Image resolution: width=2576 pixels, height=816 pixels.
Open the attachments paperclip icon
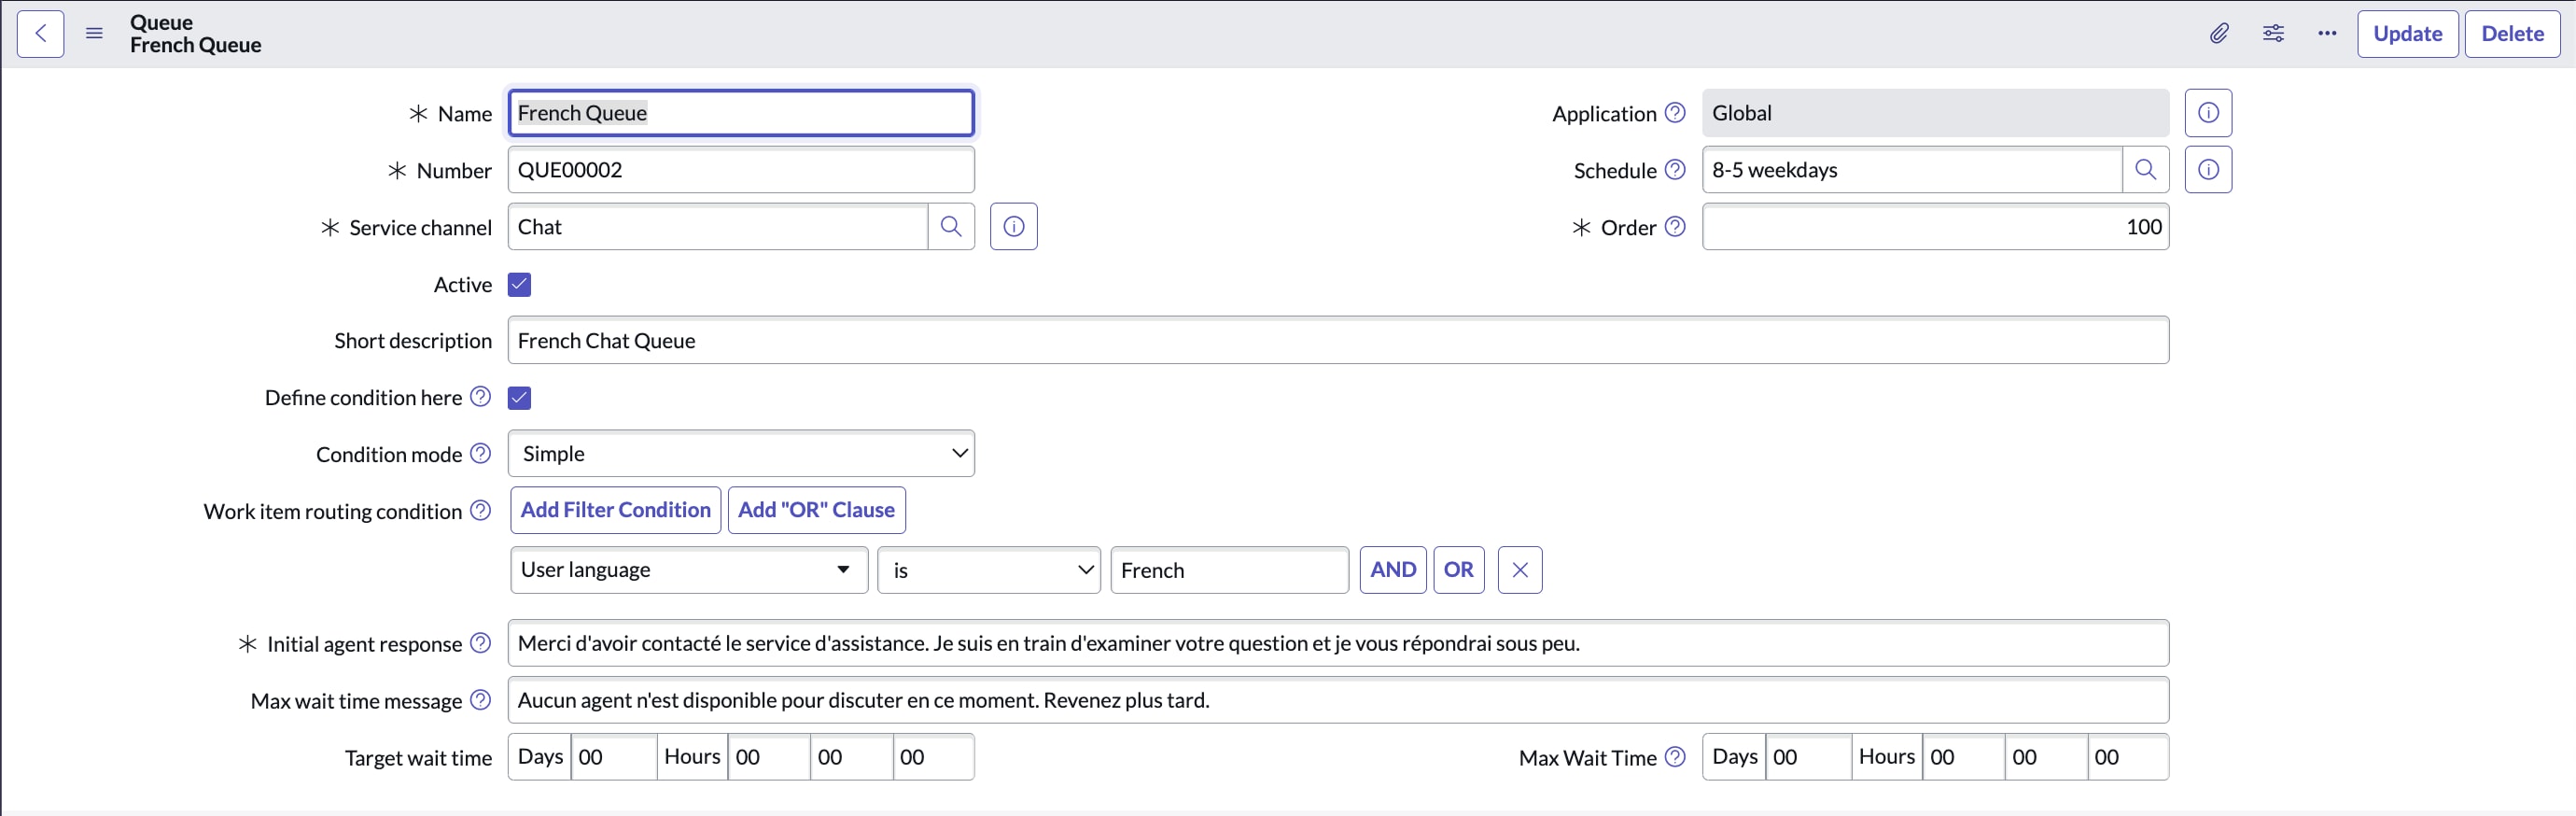click(2219, 34)
